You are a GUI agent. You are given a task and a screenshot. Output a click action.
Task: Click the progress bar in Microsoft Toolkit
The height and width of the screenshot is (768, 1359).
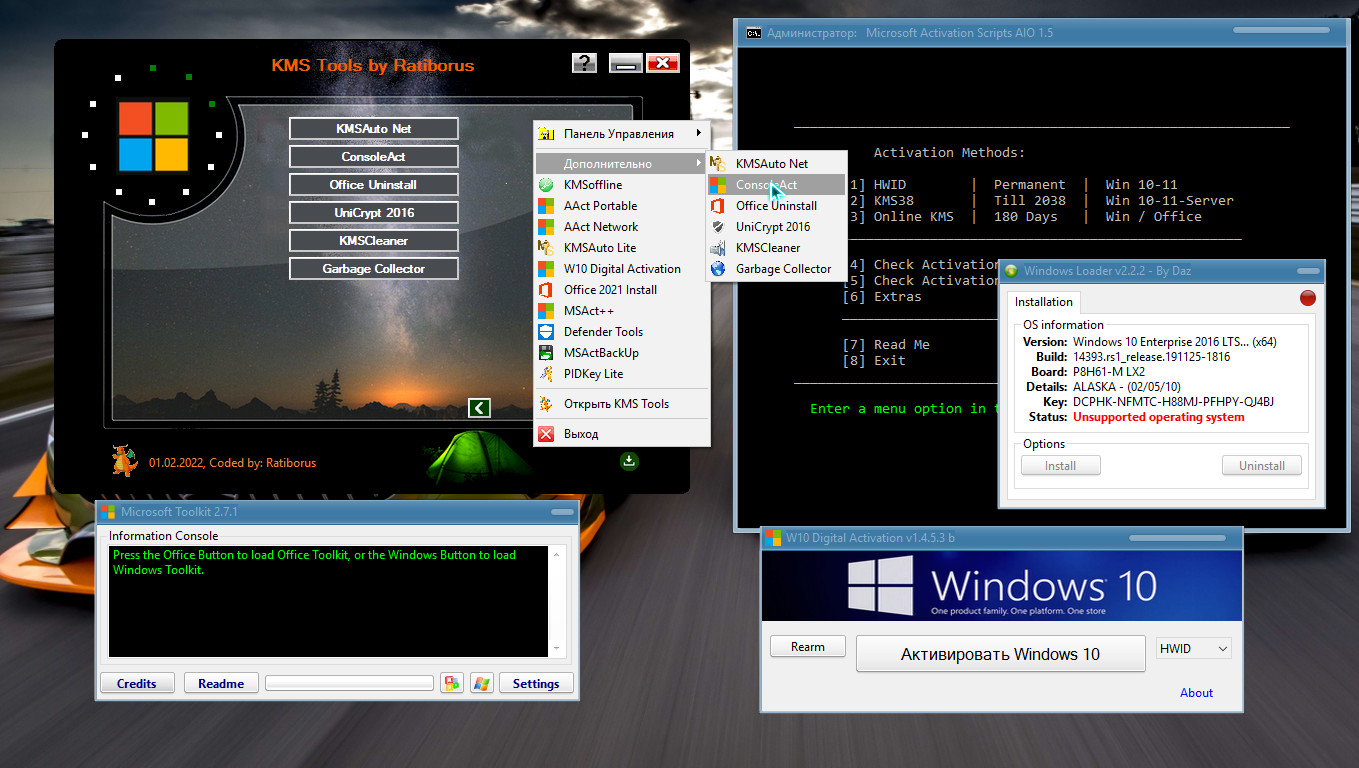tap(349, 683)
